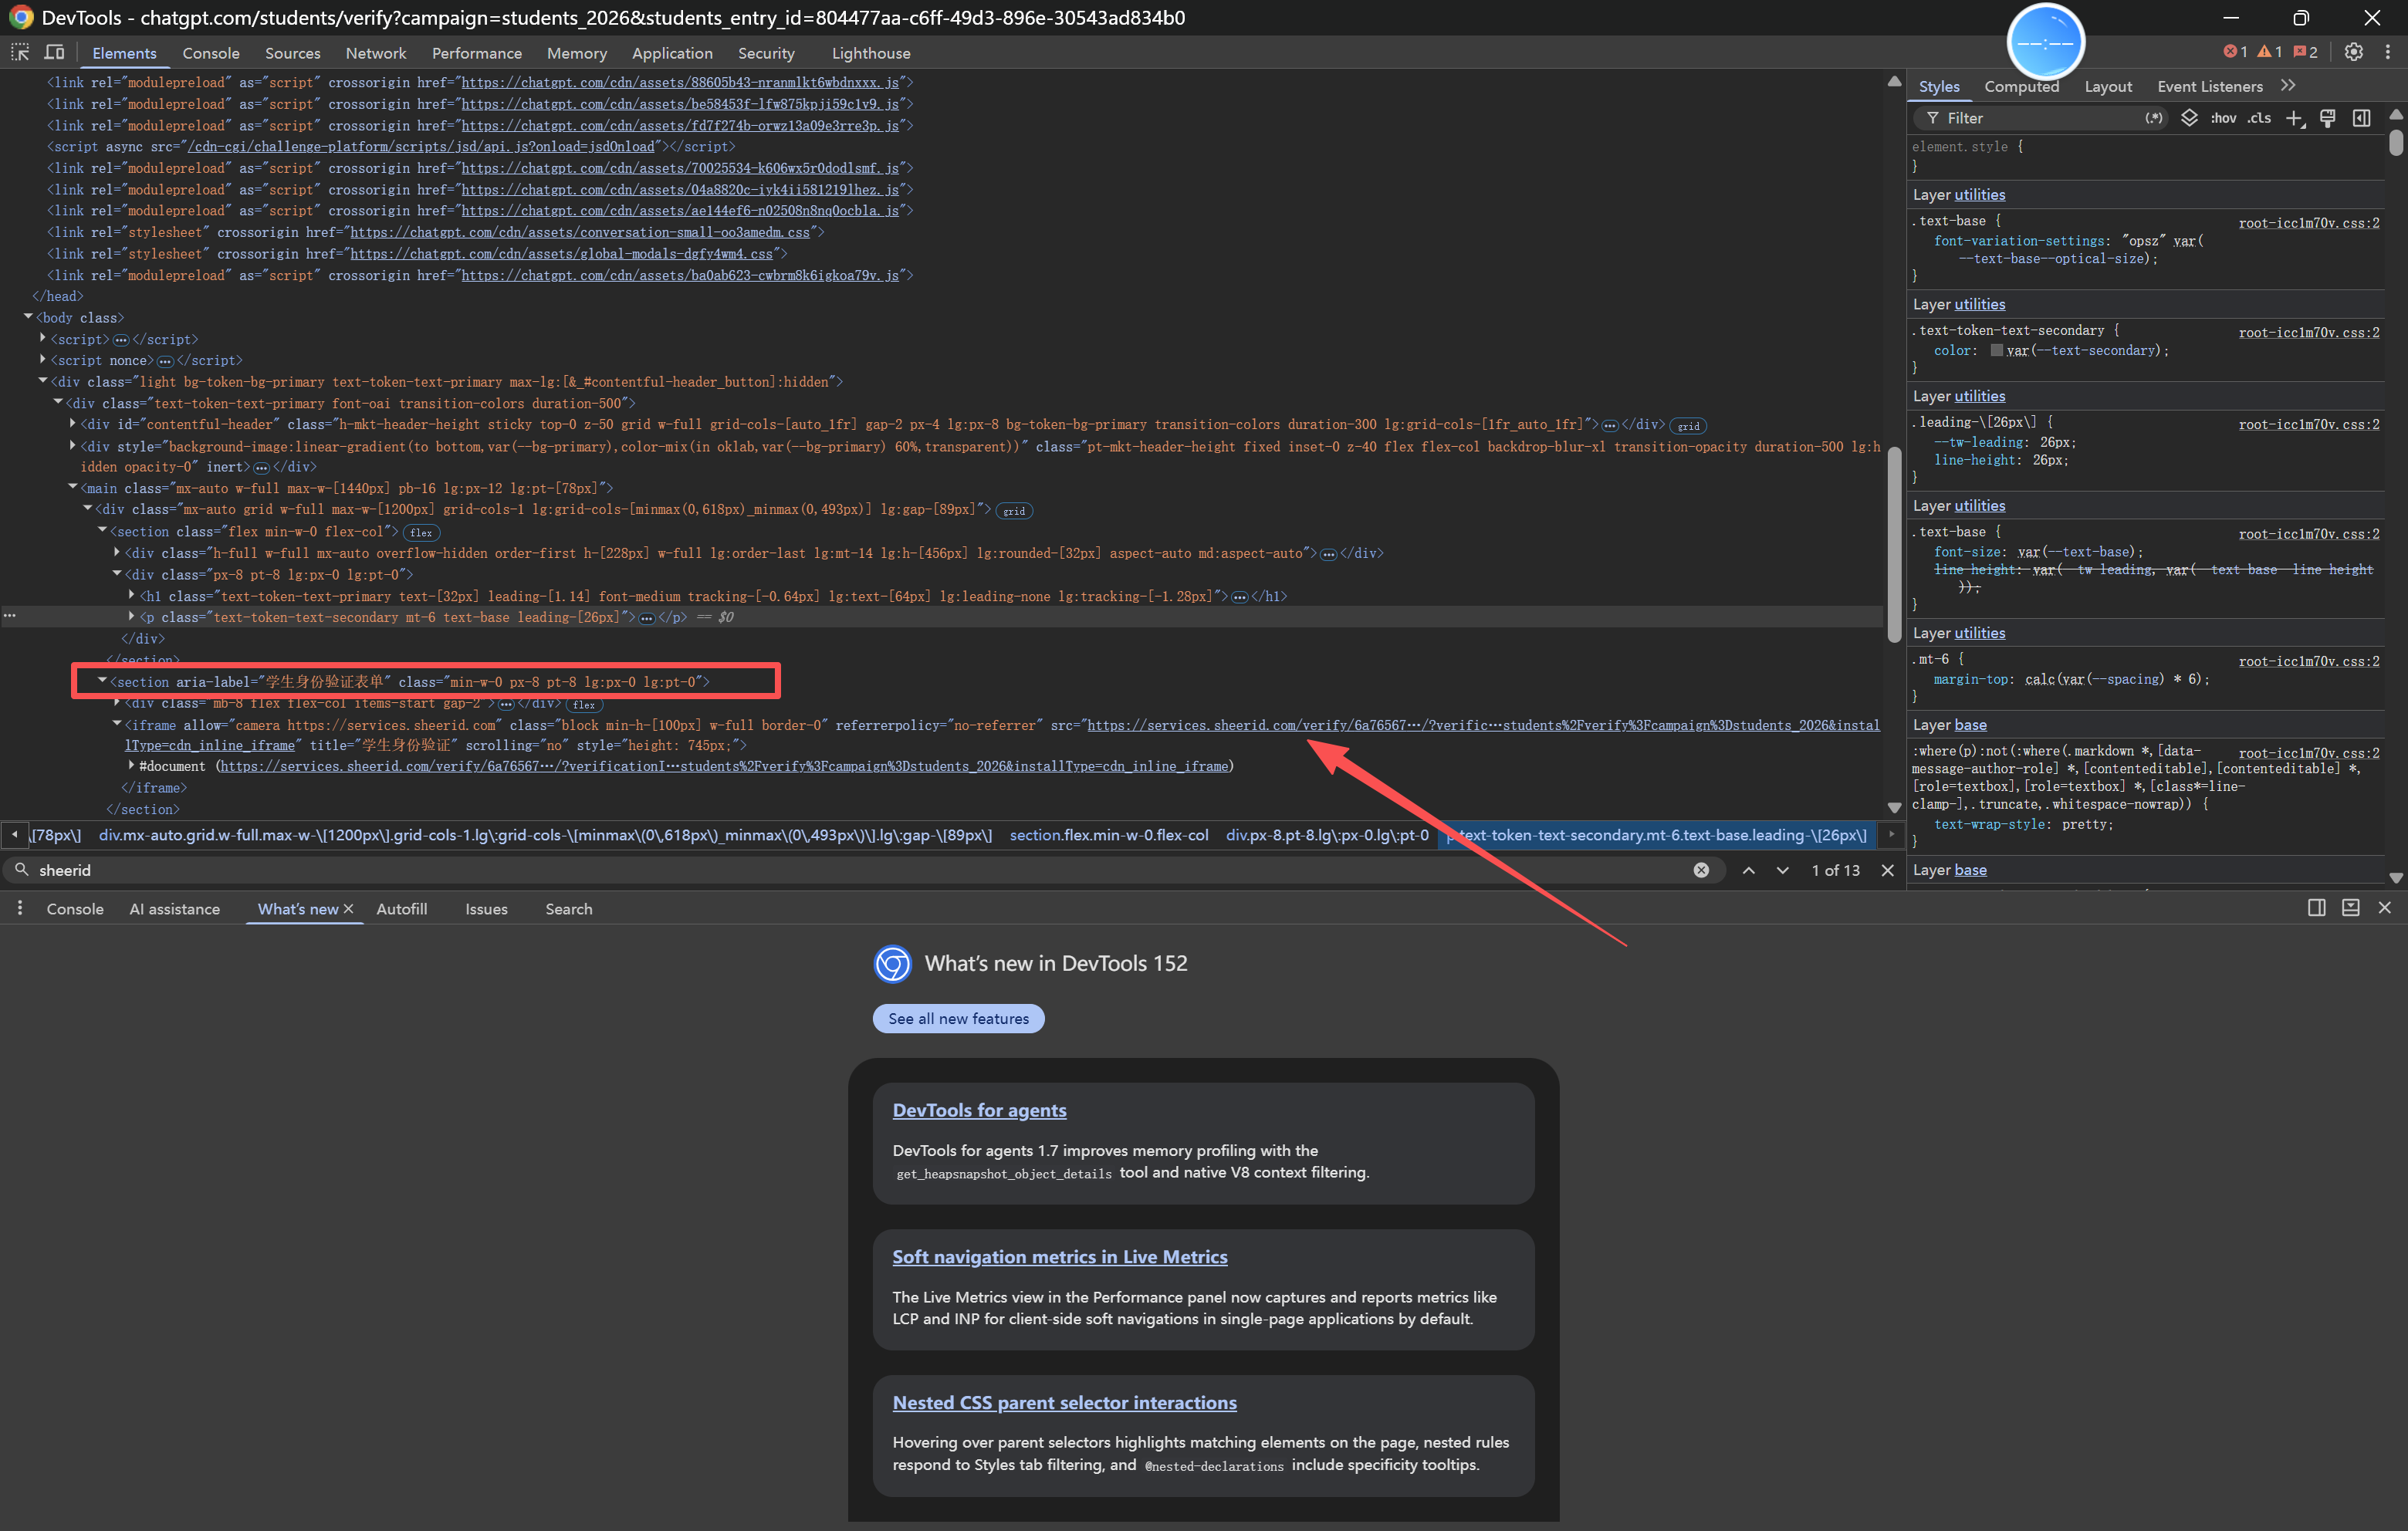
Task: Go to previous search result
Action: (1749, 870)
